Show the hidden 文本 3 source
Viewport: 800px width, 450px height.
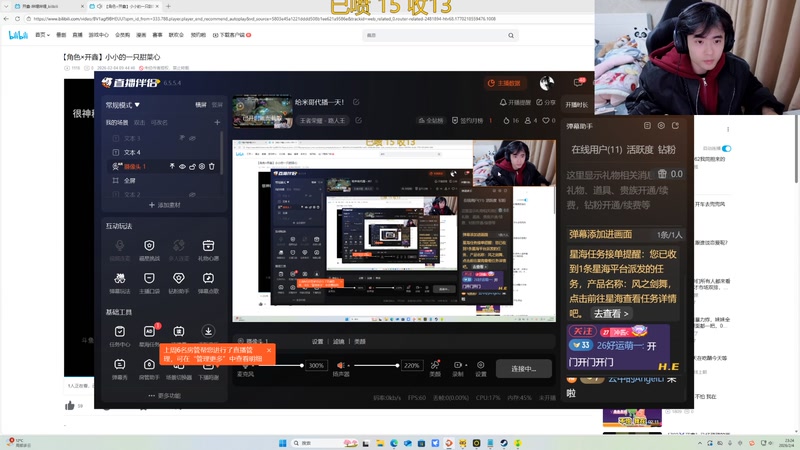coord(192,138)
